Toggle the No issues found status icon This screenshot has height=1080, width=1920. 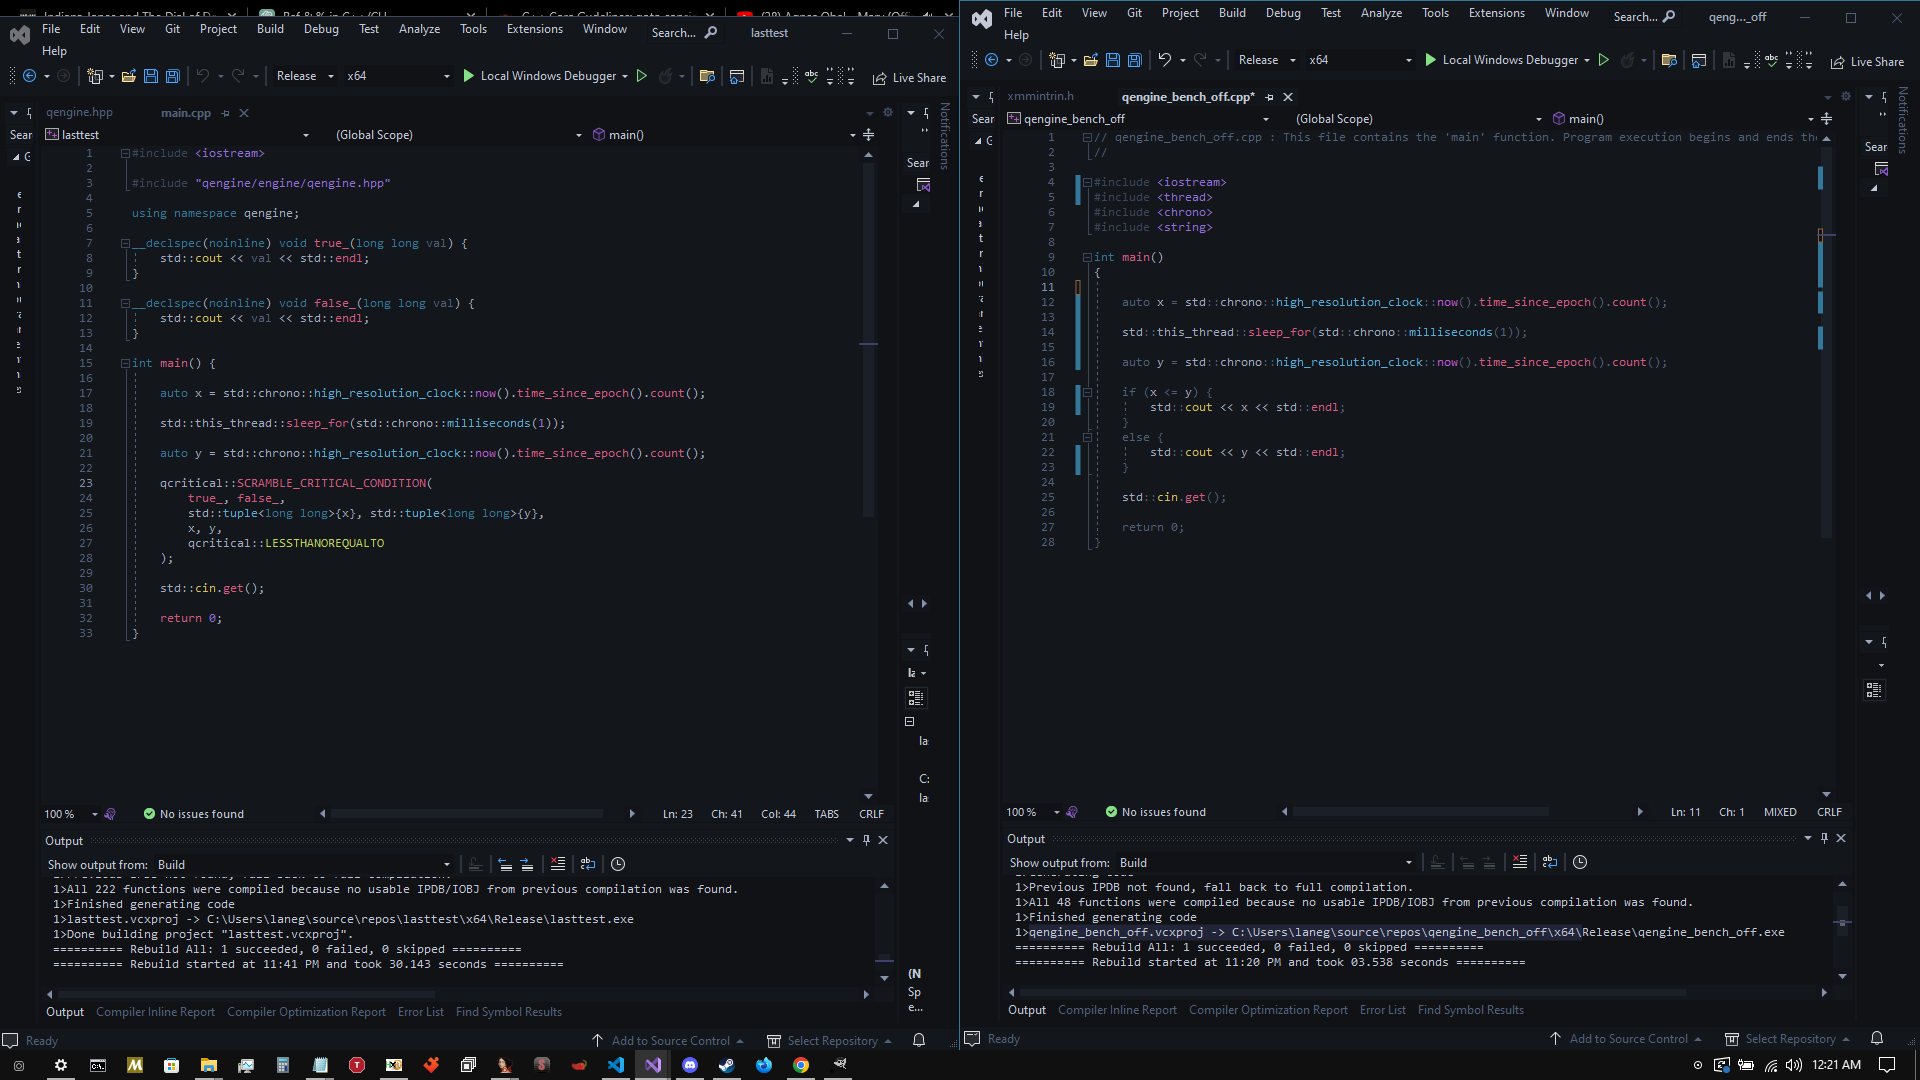(149, 814)
